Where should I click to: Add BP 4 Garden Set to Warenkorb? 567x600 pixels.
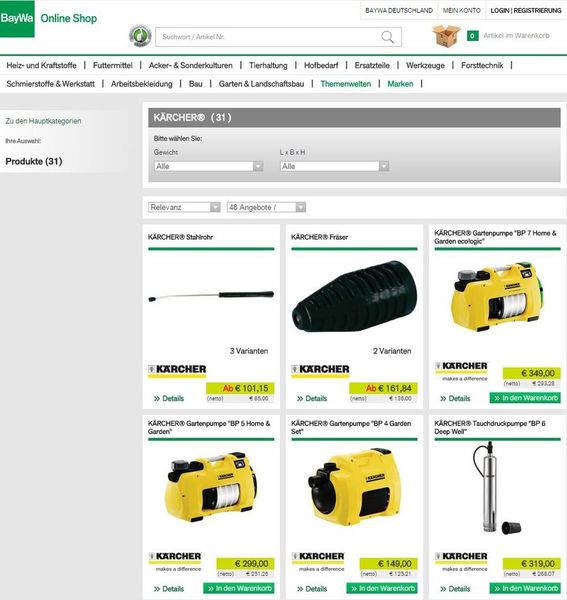(382, 588)
